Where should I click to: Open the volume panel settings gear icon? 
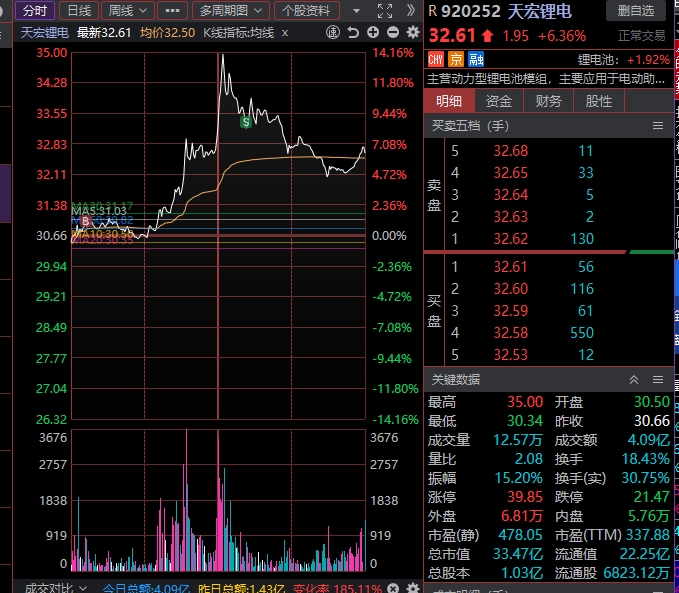[413, 588]
